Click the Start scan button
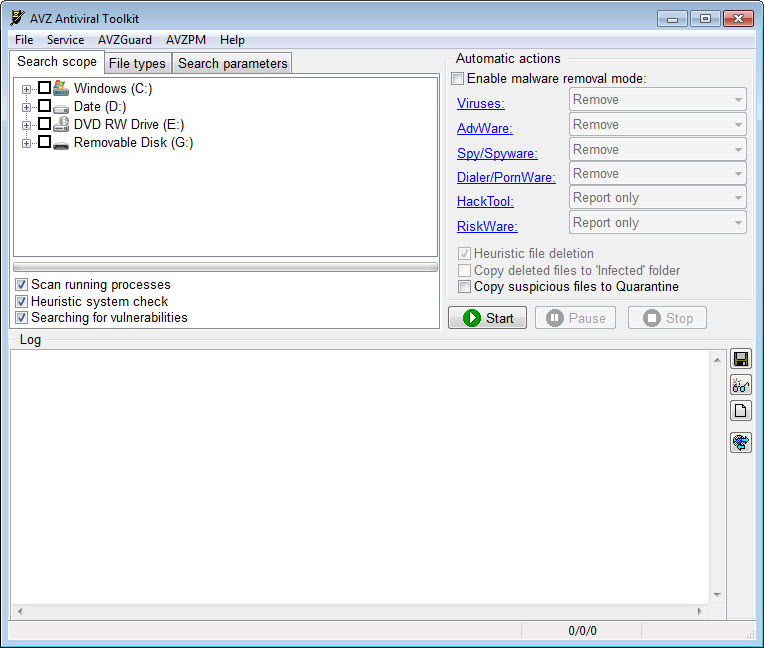This screenshot has width=764, height=648. (x=487, y=318)
